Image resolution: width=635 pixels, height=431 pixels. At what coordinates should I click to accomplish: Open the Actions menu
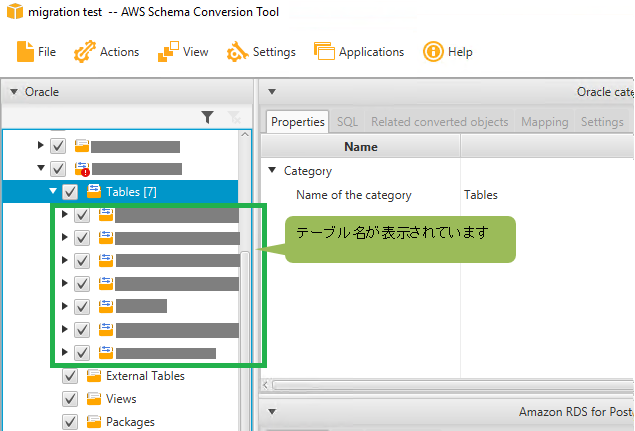[107, 52]
